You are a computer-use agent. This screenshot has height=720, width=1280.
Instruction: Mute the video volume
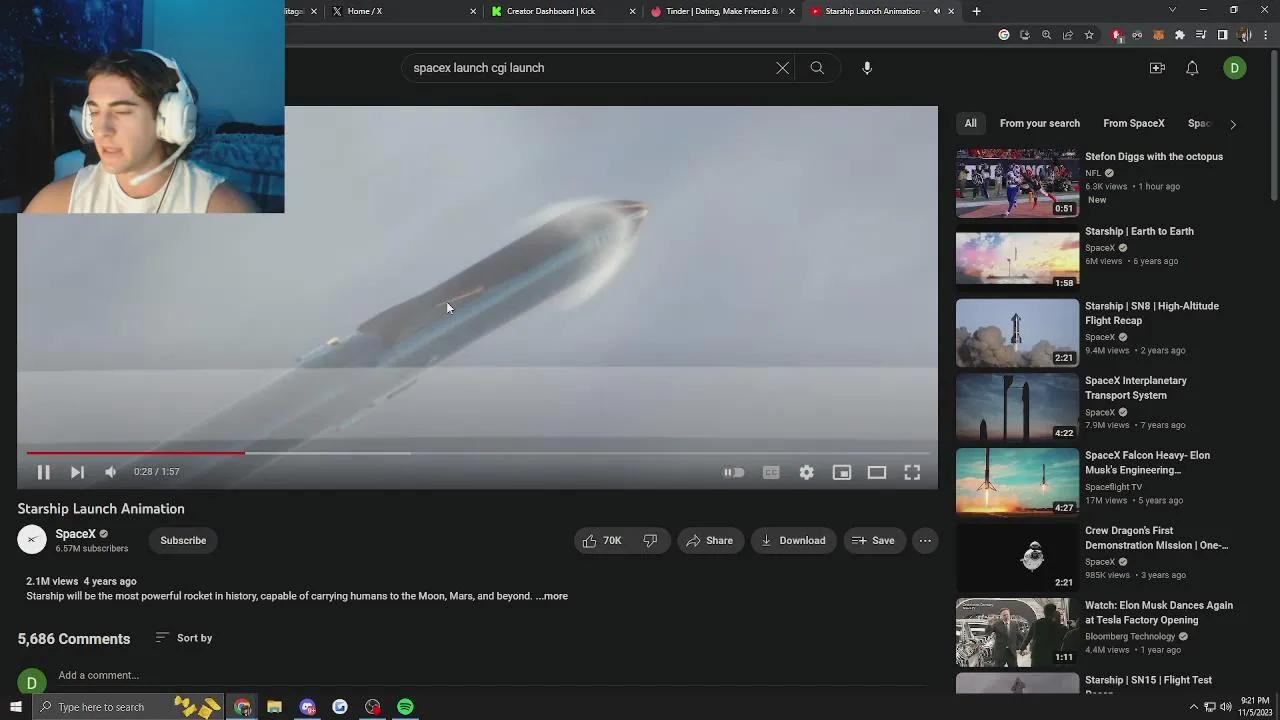pos(111,472)
